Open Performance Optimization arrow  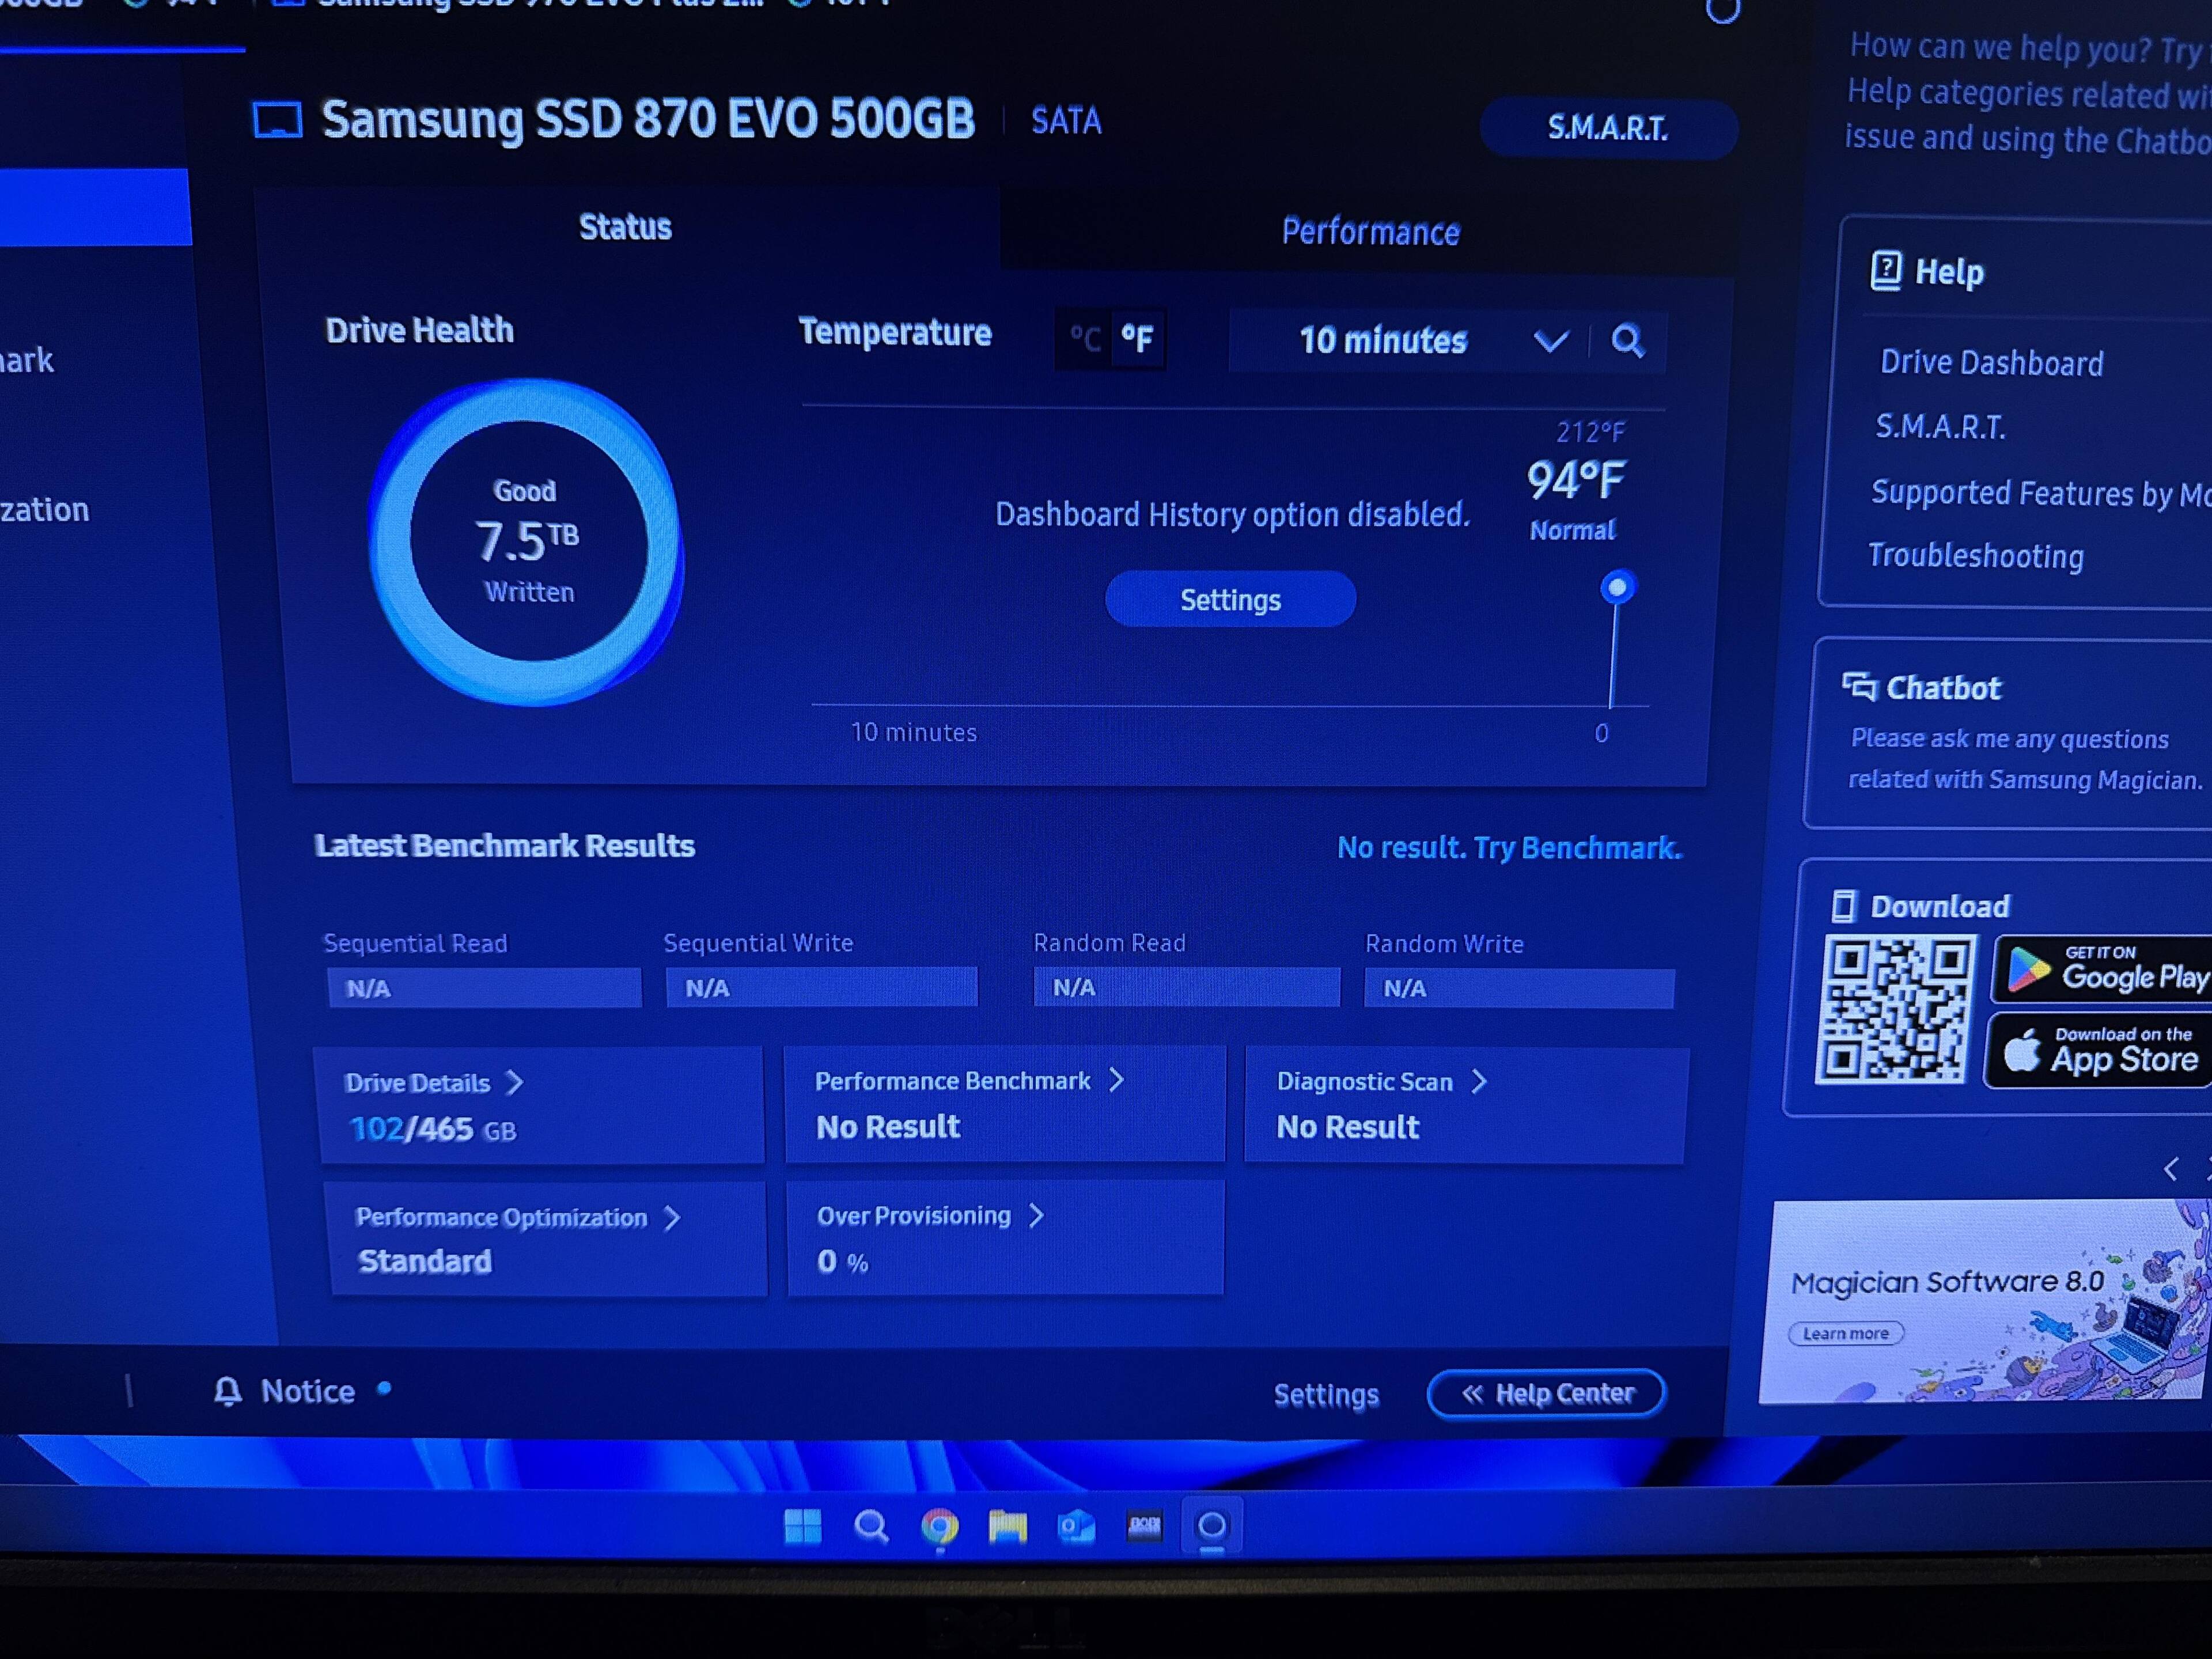[x=672, y=1217]
